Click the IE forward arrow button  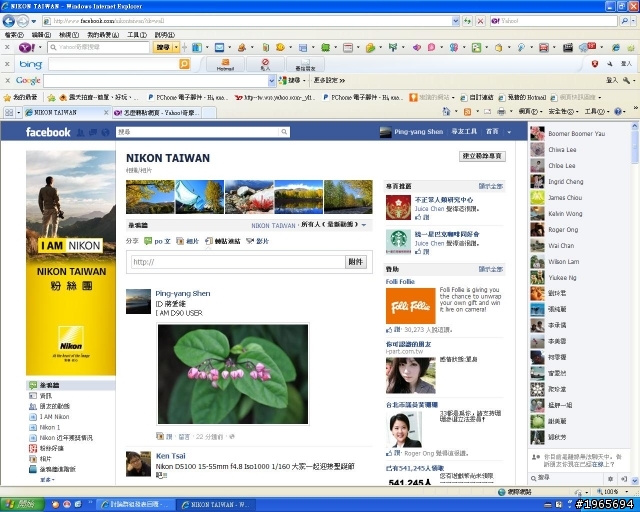click(22, 21)
